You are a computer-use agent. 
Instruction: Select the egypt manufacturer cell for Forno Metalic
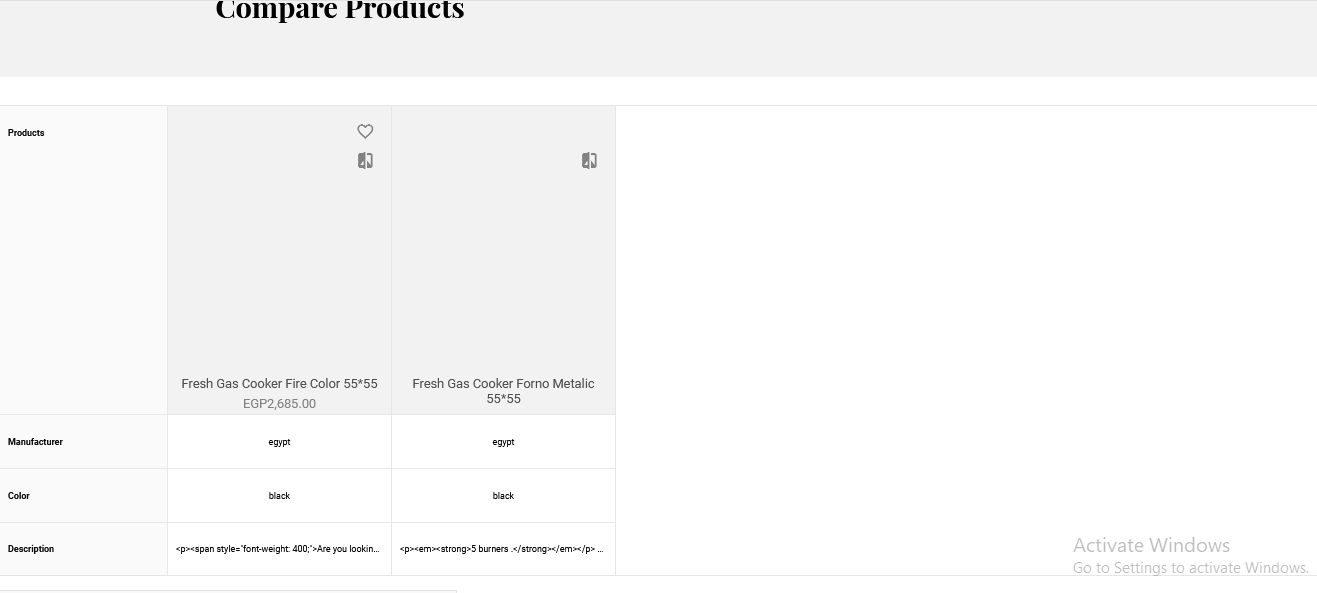(x=503, y=441)
